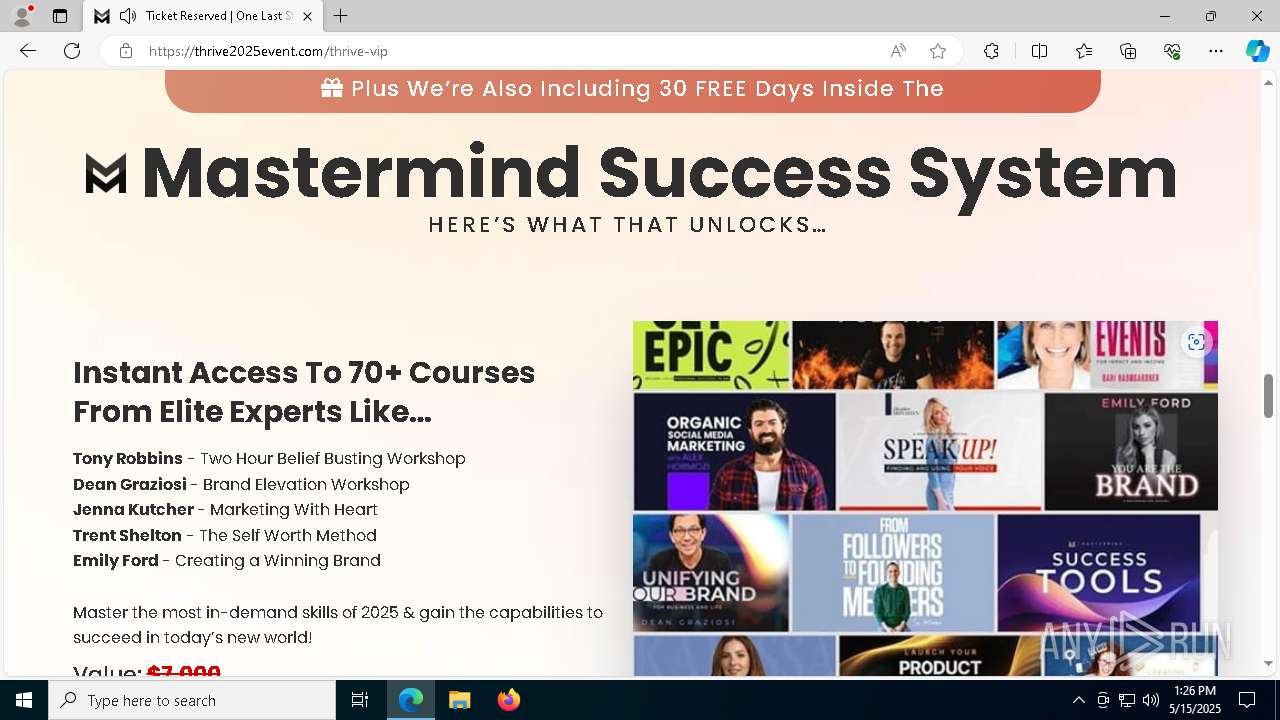Open network tray icon
The height and width of the screenshot is (720, 1280).
[x=1127, y=700]
